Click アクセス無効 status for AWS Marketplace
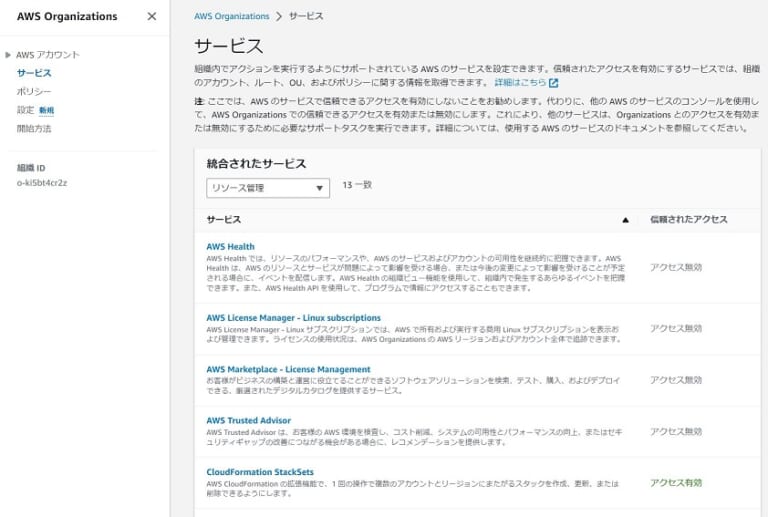The width and height of the screenshot is (768, 517). click(x=676, y=380)
